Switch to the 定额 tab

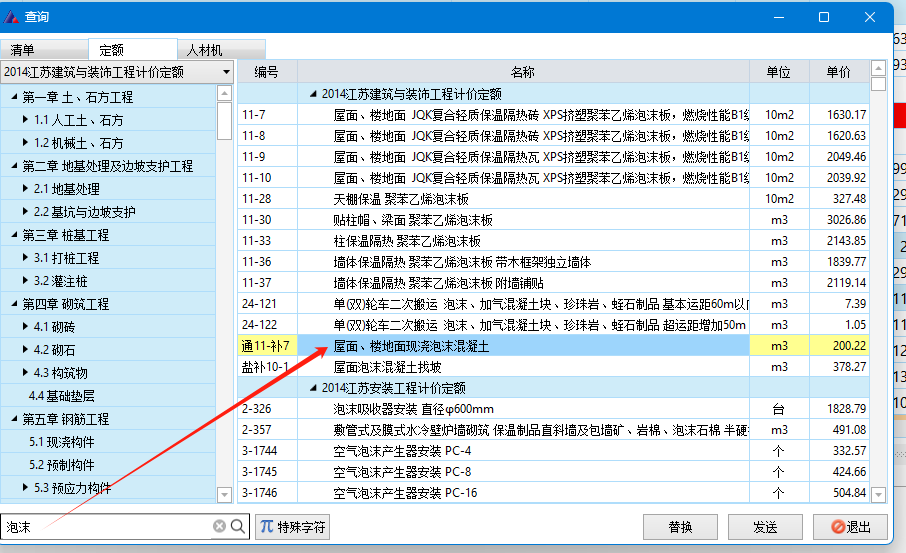133,50
